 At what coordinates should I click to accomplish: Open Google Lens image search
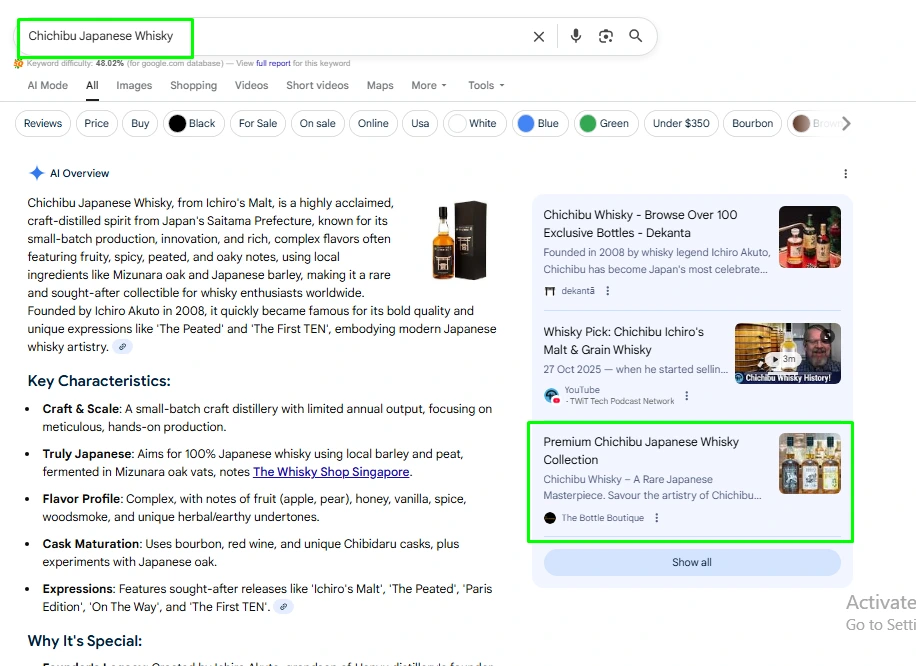(x=606, y=36)
